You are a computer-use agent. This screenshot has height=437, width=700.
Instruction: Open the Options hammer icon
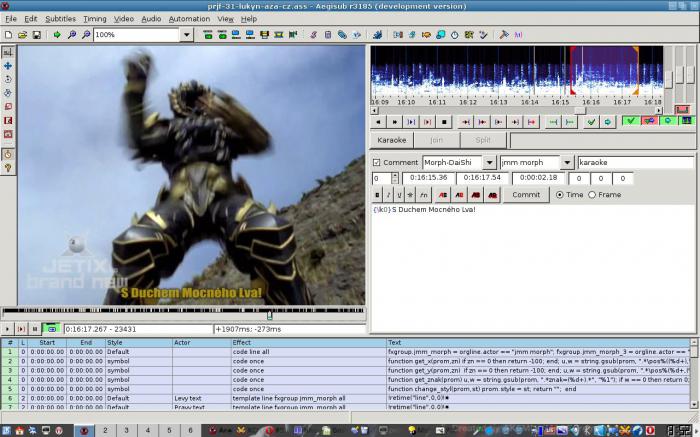(504, 35)
